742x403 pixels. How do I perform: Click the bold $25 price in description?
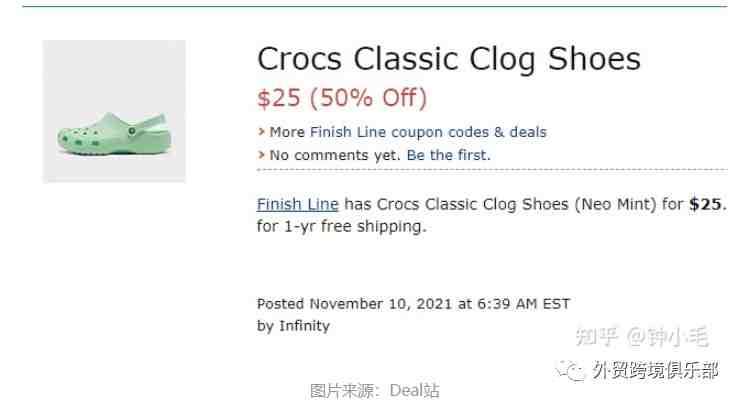(707, 204)
